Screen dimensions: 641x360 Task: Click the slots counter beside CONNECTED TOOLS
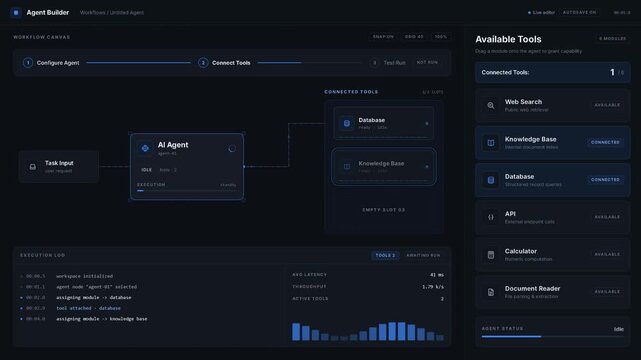[x=433, y=92]
